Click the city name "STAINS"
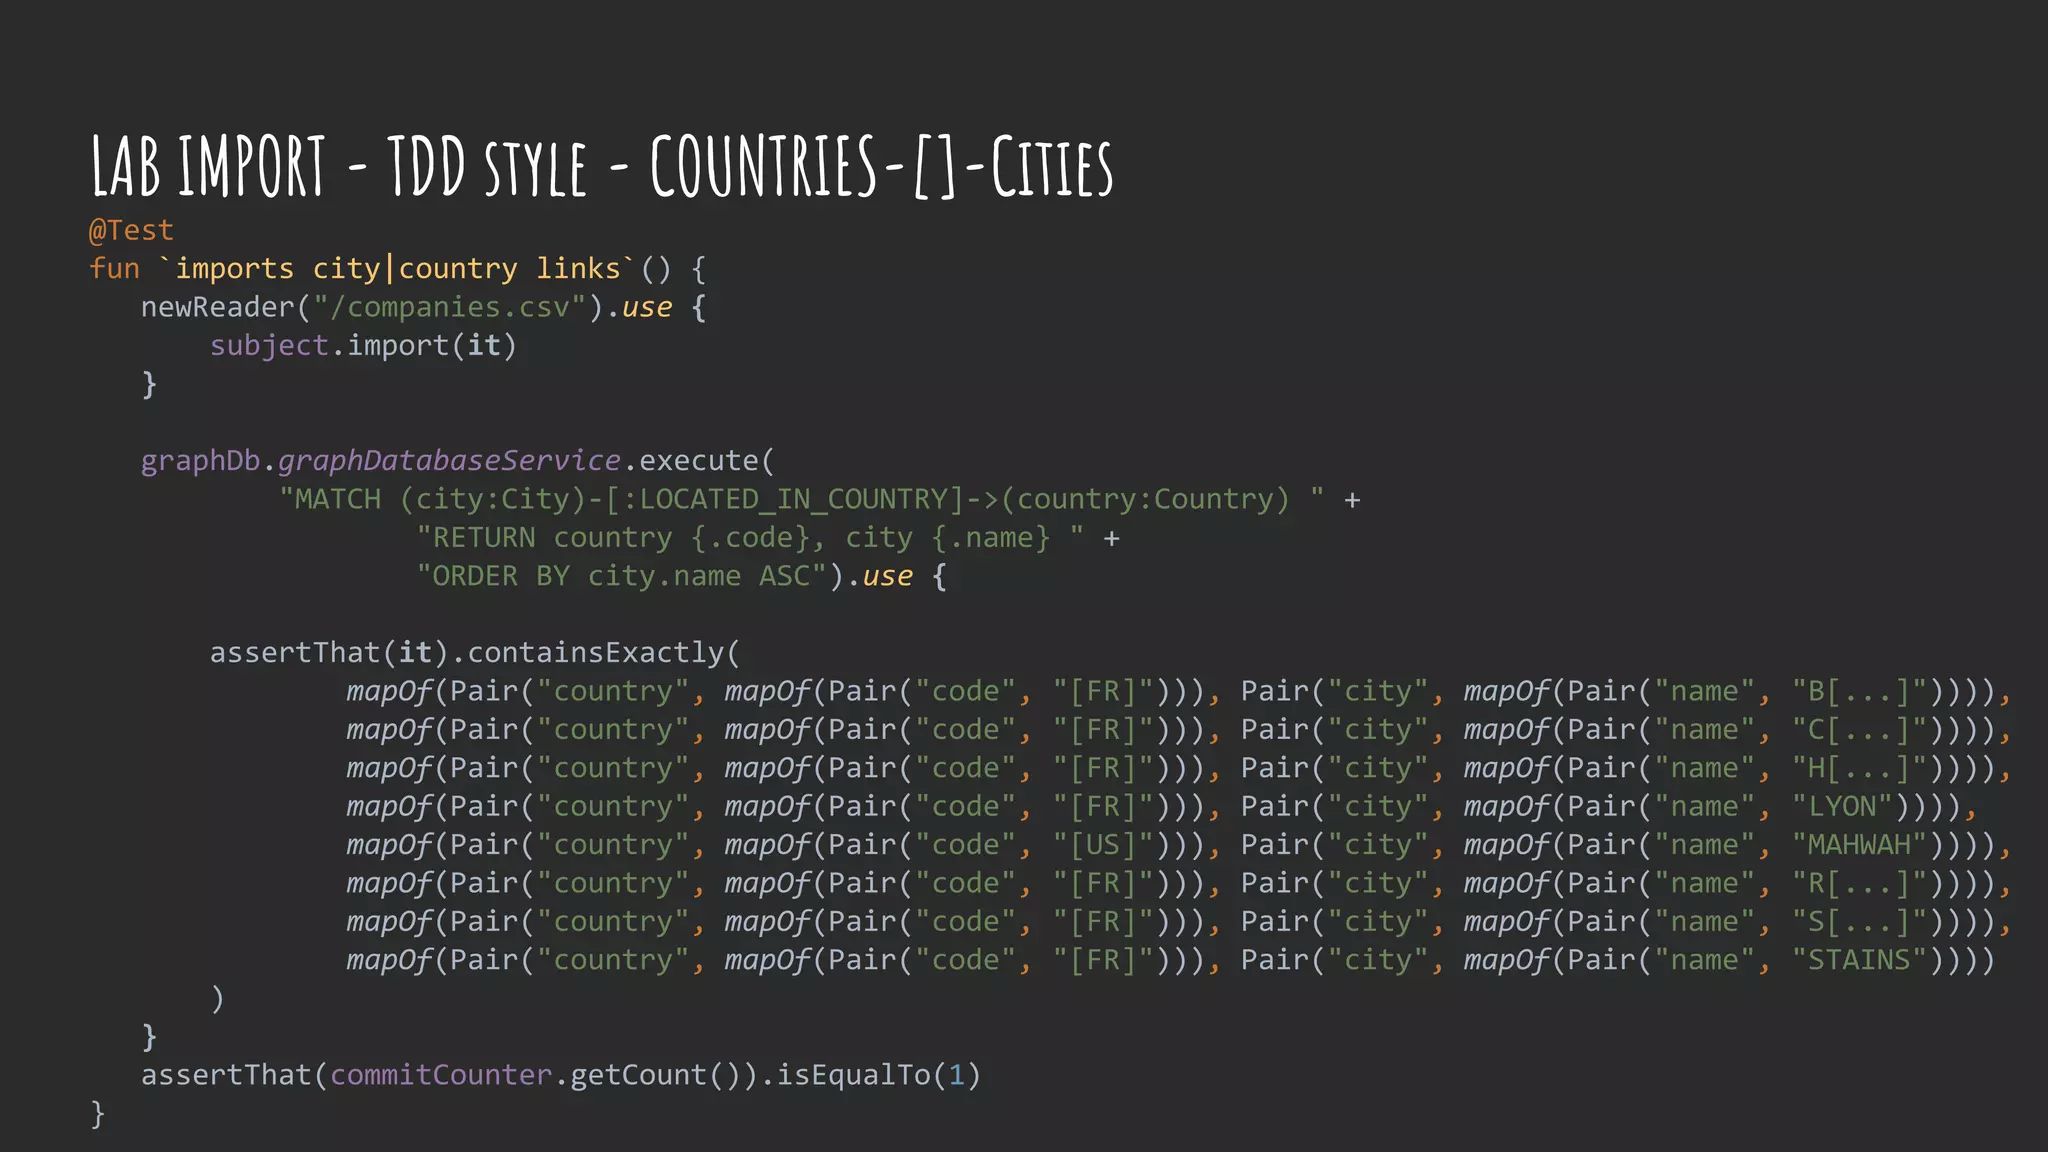Screen dimensions: 2048x1152 coord(1860,960)
